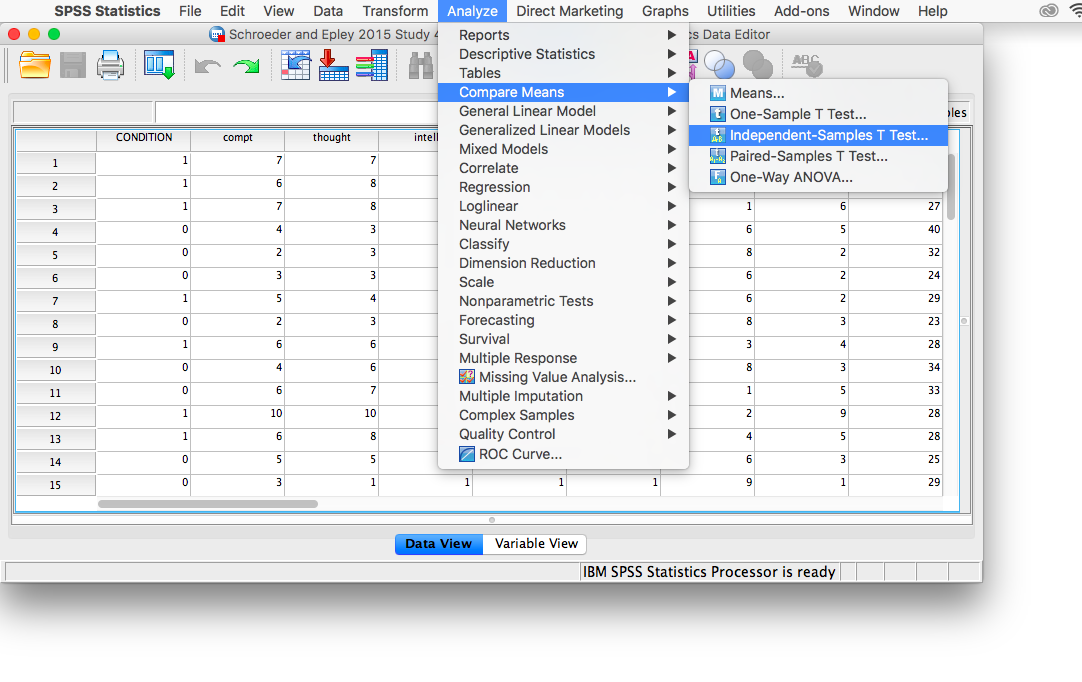Viewport: 1082px width, 682px height.
Task: Choose One-Sample T Test... from the submenu
Action: pyautogui.click(x=818, y=114)
